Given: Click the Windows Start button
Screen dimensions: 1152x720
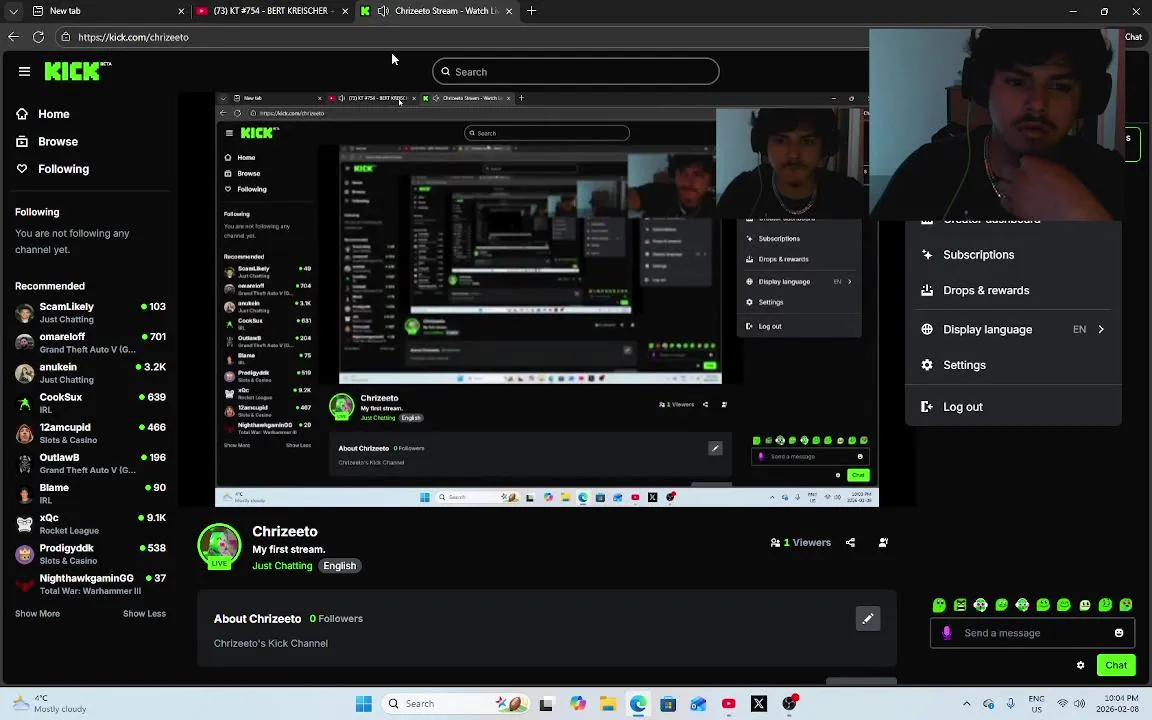Looking at the screenshot, I should pos(364,703).
